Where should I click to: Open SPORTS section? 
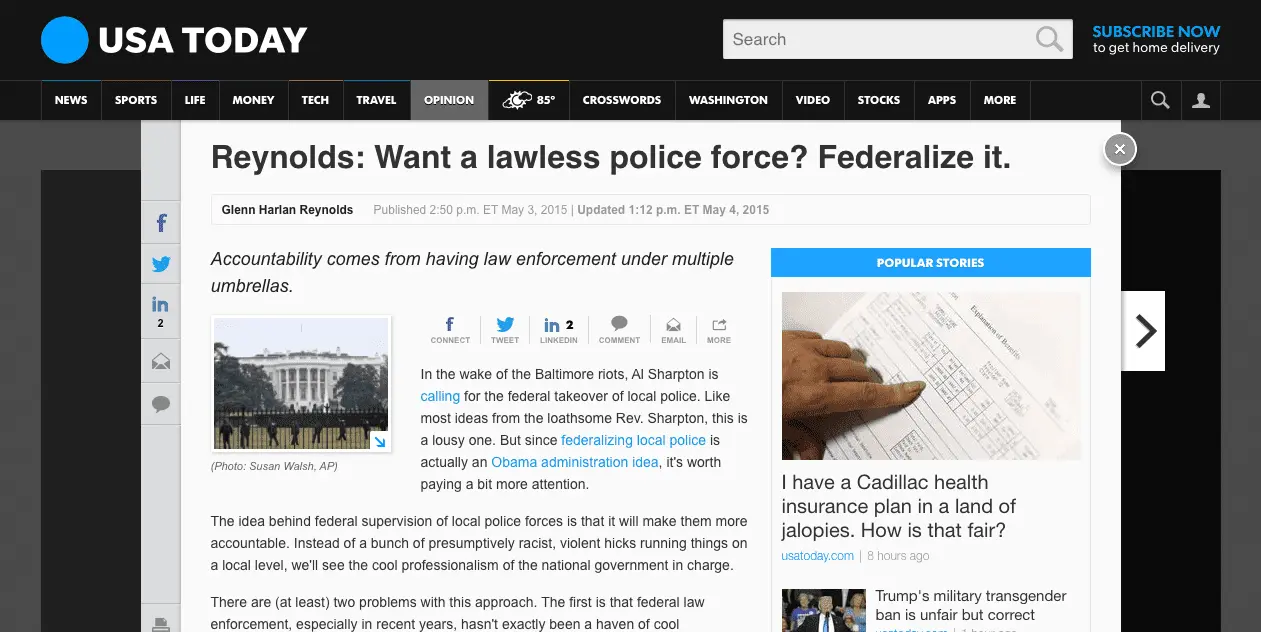[136, 100]
